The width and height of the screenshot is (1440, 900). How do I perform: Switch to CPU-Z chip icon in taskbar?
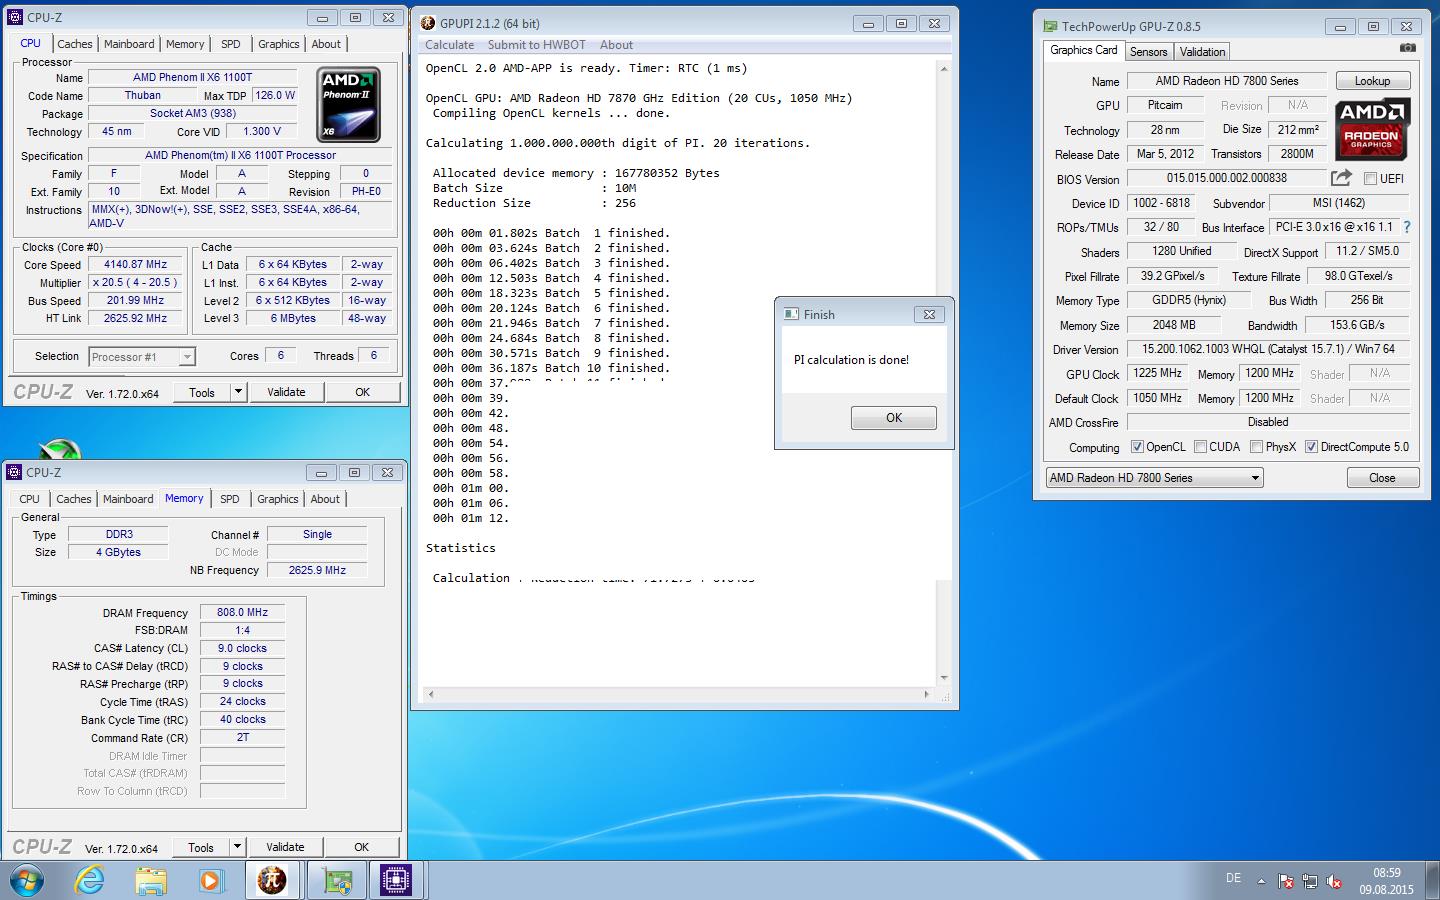pyautogui.click(x=397, y=881)
